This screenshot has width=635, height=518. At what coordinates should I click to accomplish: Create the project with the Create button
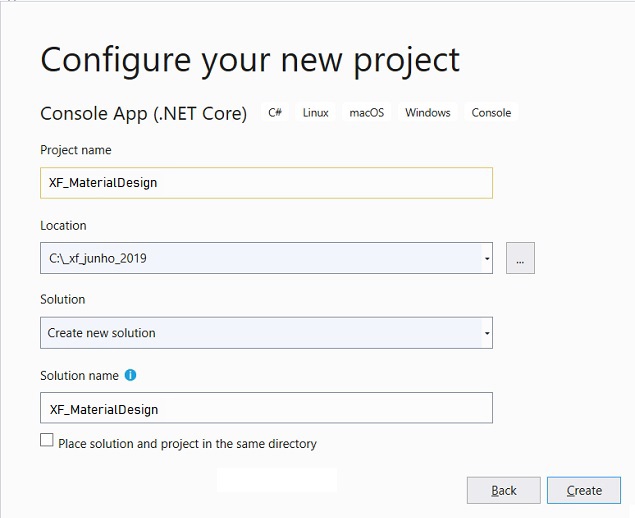tap(584, 490)
